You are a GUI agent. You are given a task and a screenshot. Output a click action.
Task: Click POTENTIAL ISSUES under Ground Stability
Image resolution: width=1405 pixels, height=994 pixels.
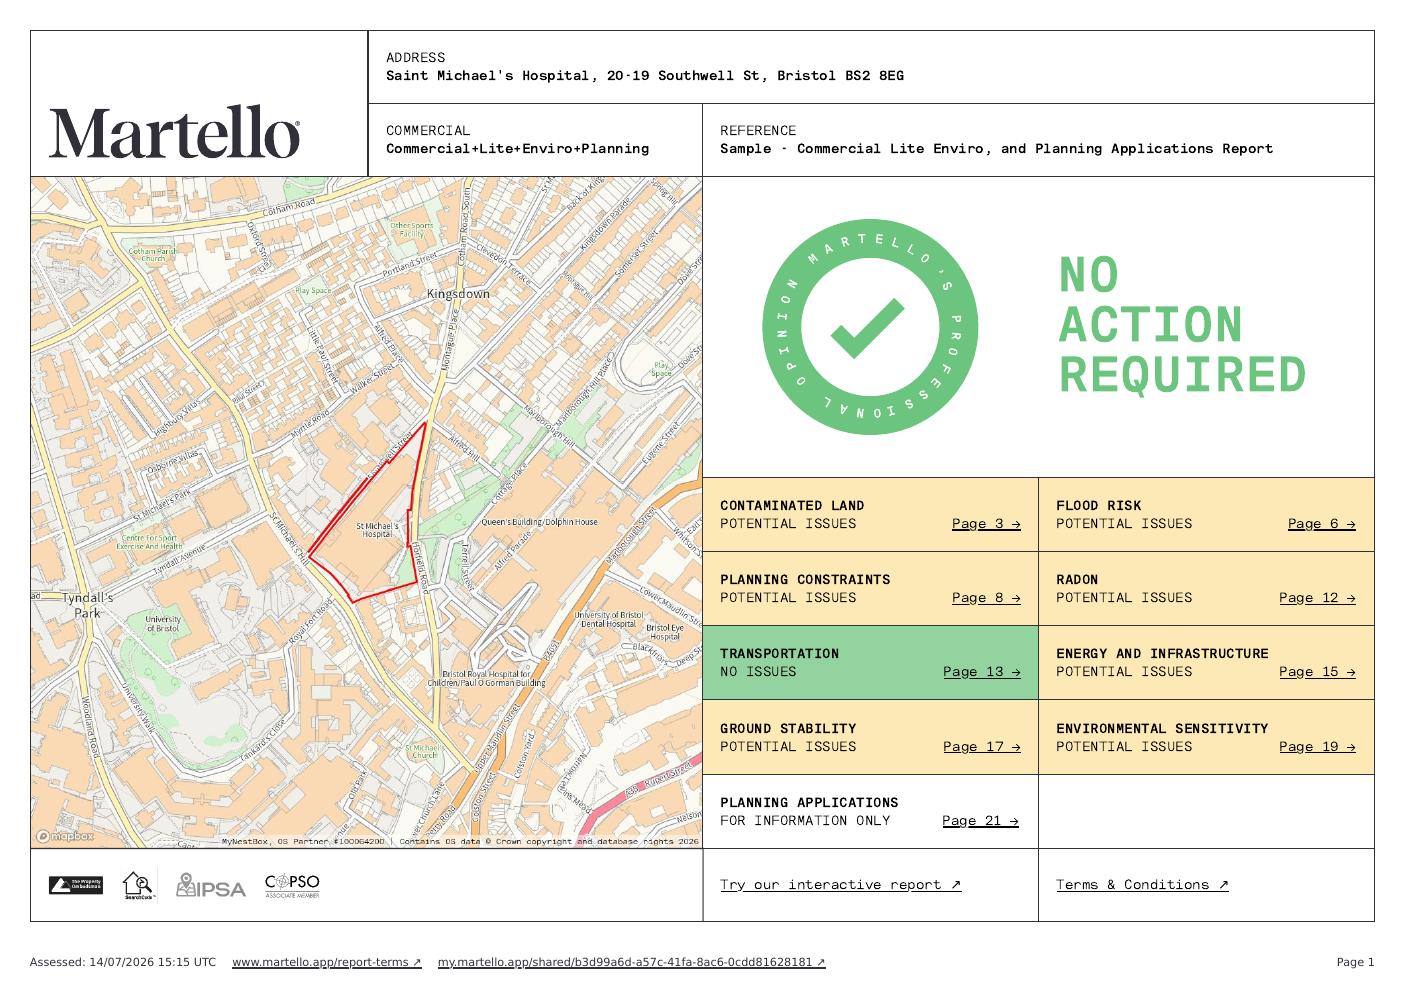pyautogui.click(x=788, y=746)
